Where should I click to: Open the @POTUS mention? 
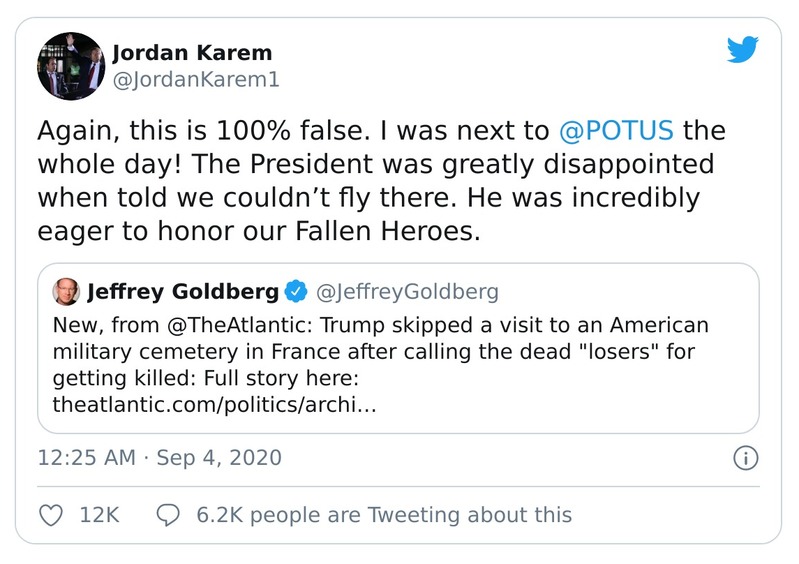click(x=615, y=131)
